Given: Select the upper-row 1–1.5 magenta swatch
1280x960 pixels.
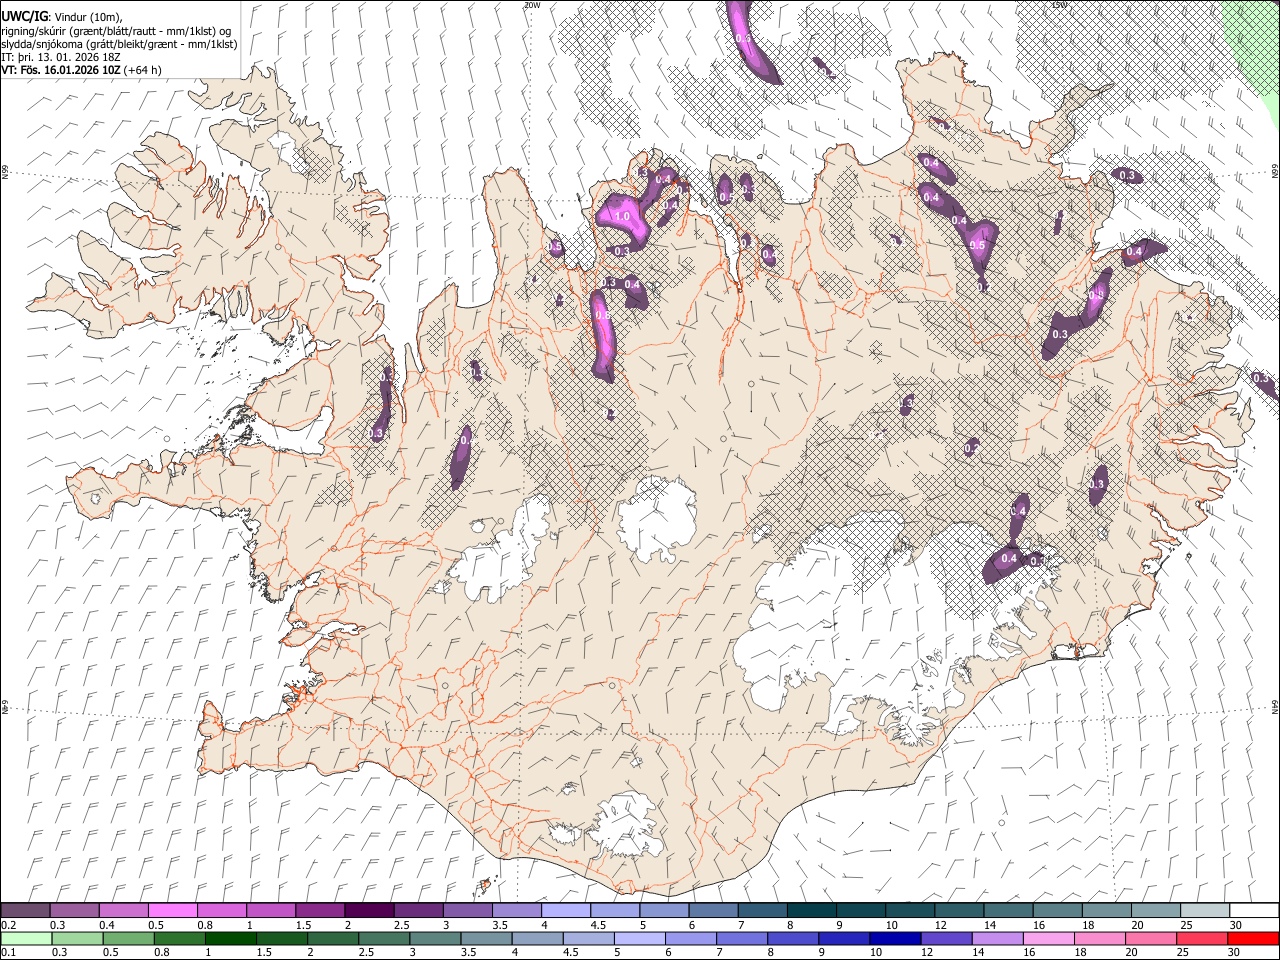Looking at the screenshot, I should 271,911.
